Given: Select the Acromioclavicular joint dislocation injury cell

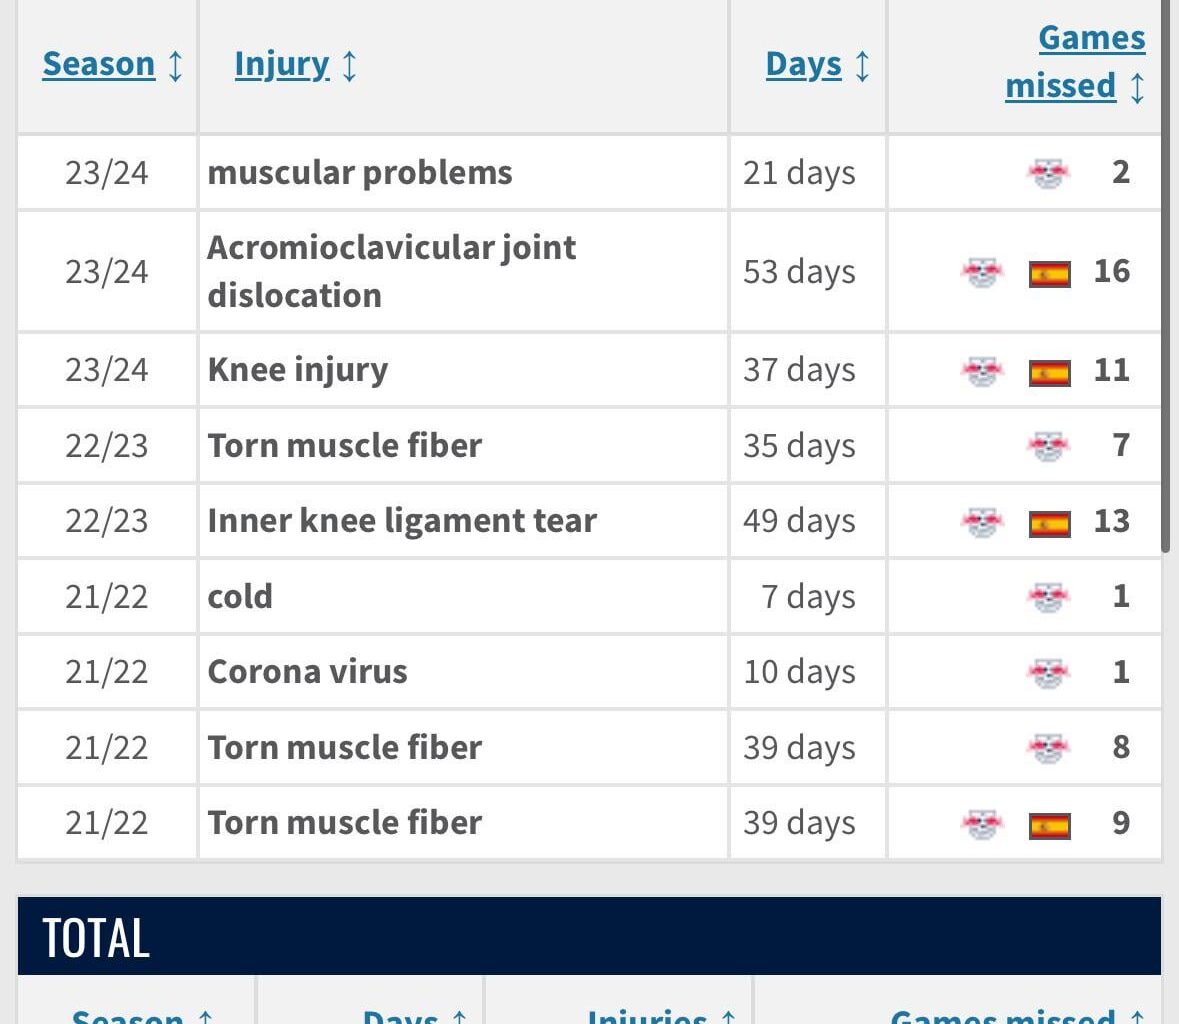Looking at the screenshot, I should point(463,271).
